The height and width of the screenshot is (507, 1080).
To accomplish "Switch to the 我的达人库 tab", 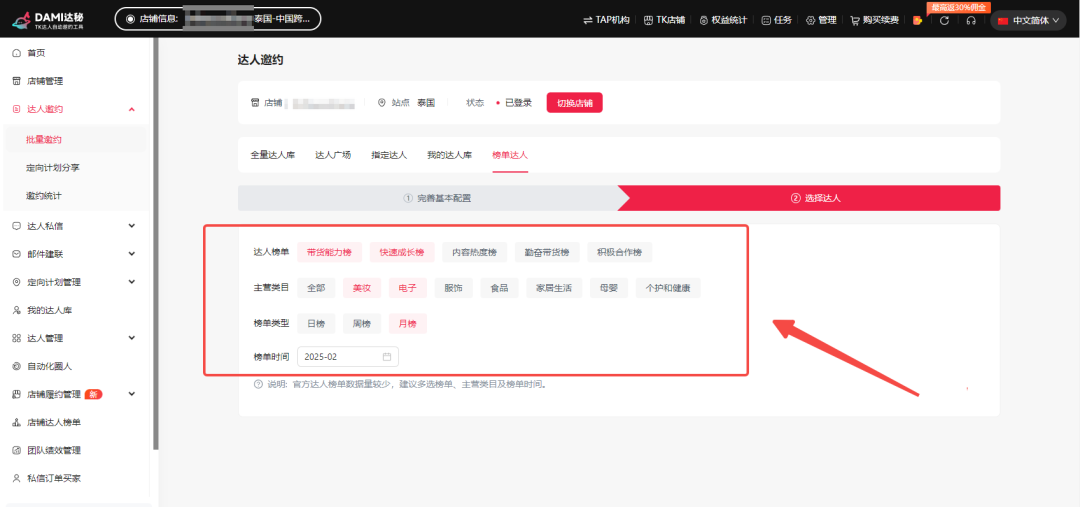I will [x=450, y=155].
